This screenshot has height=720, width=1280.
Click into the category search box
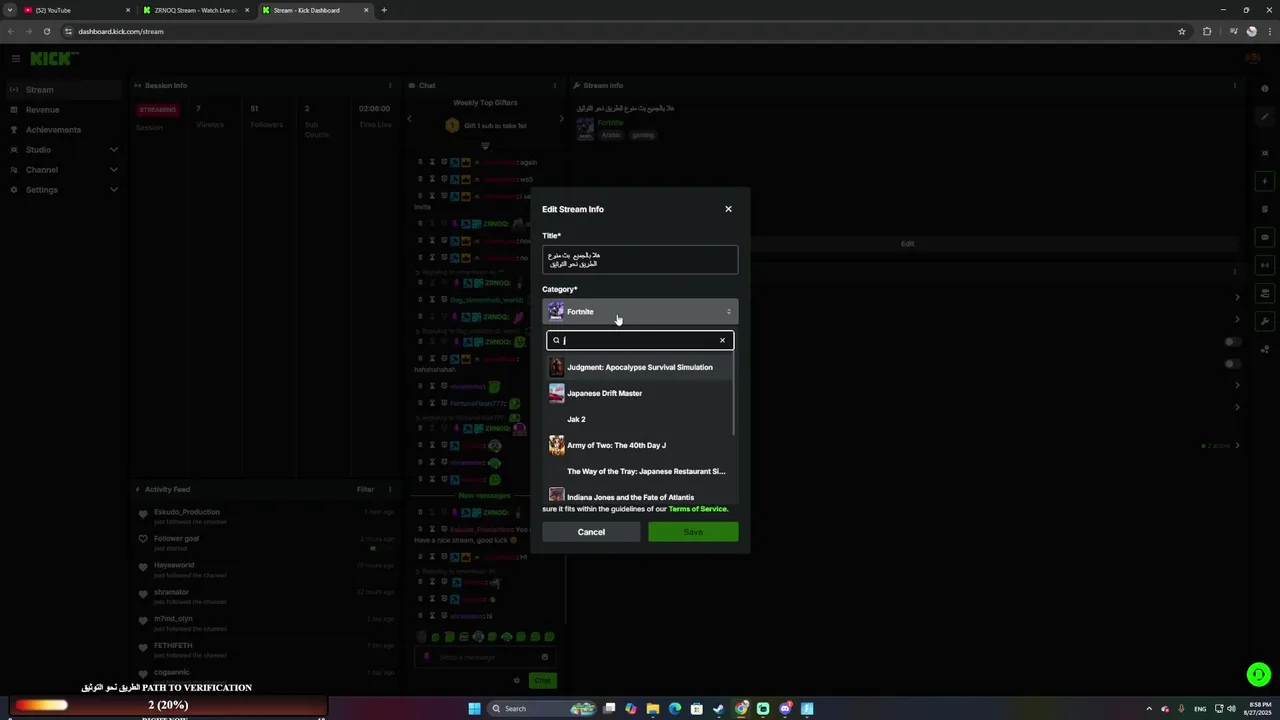click(640, 341)
